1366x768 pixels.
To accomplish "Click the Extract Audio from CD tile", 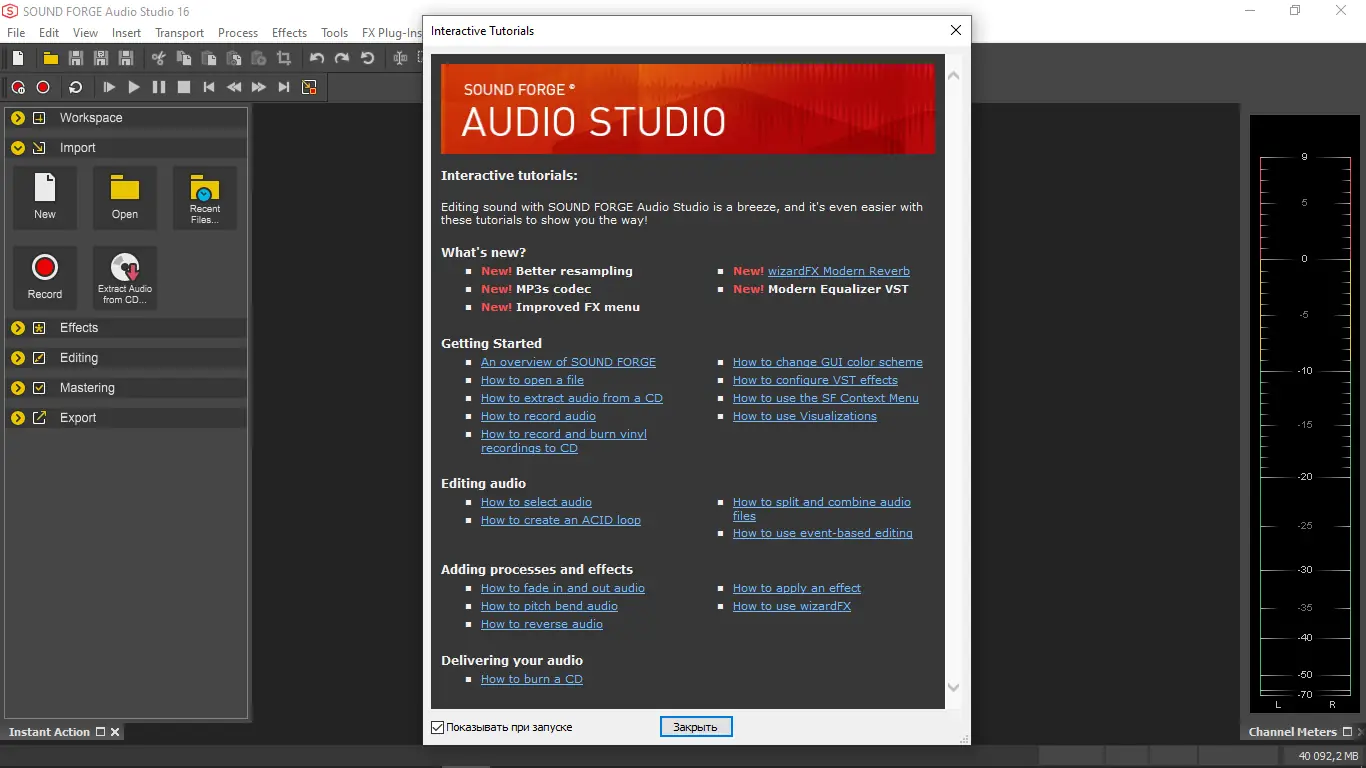I will [x=125, y=277].
